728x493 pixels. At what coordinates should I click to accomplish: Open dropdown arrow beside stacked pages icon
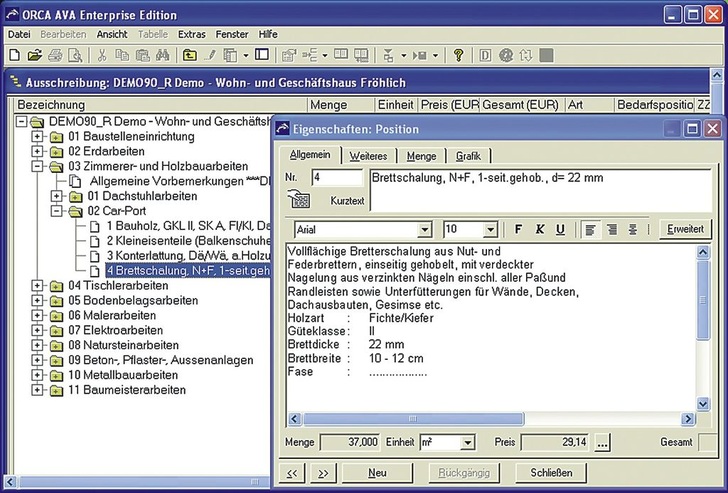246,55
